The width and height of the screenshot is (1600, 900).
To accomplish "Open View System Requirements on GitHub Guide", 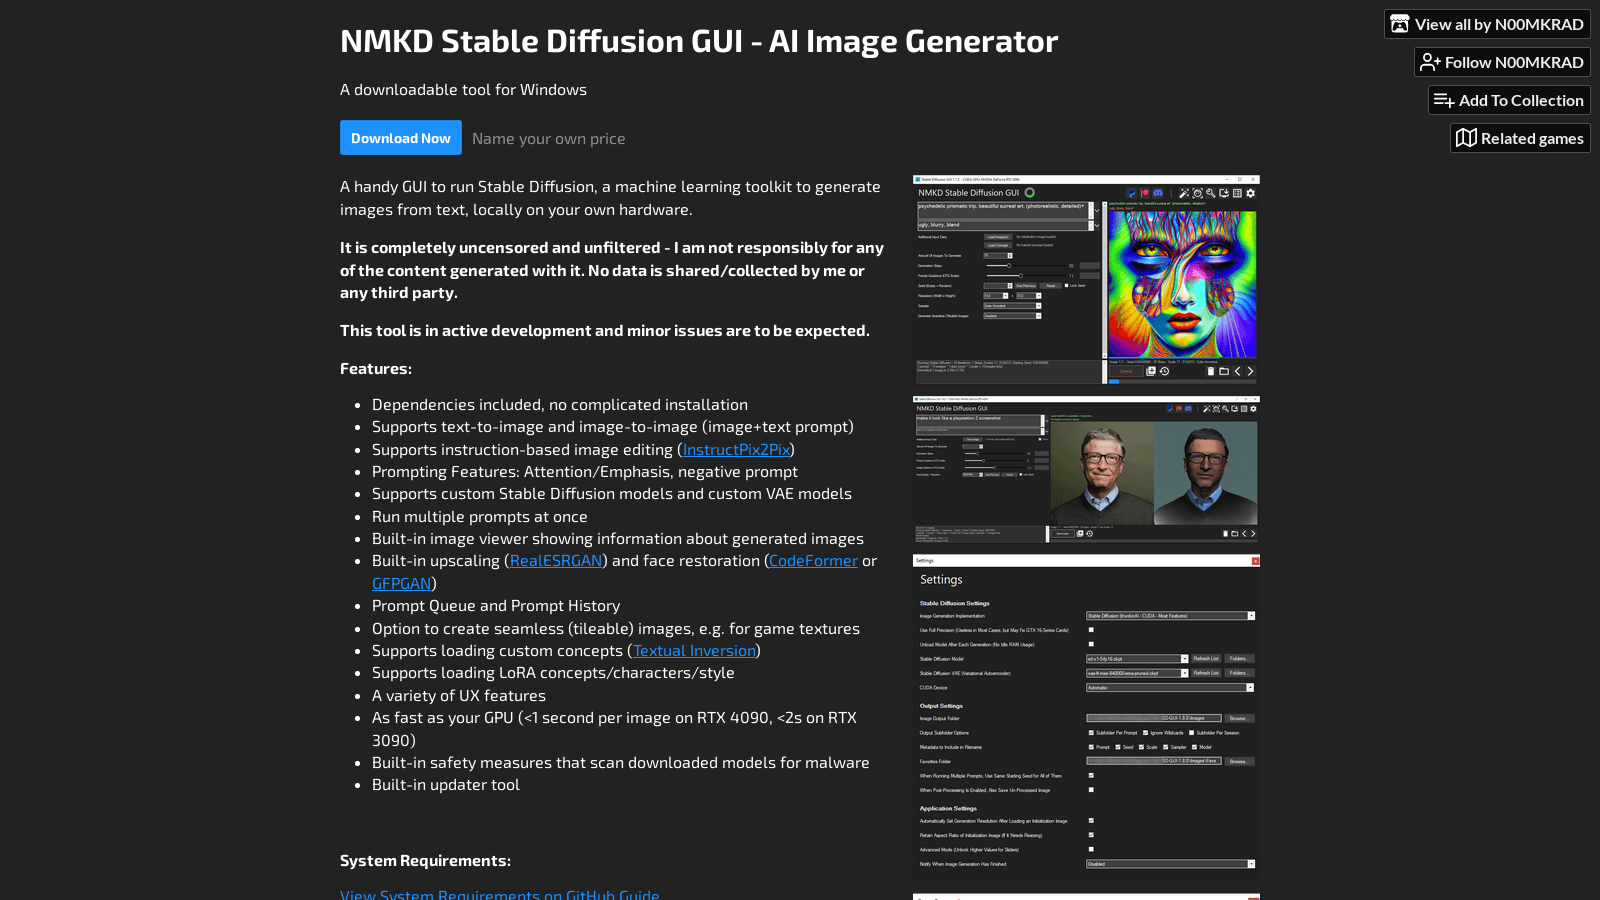I will 500,893.
